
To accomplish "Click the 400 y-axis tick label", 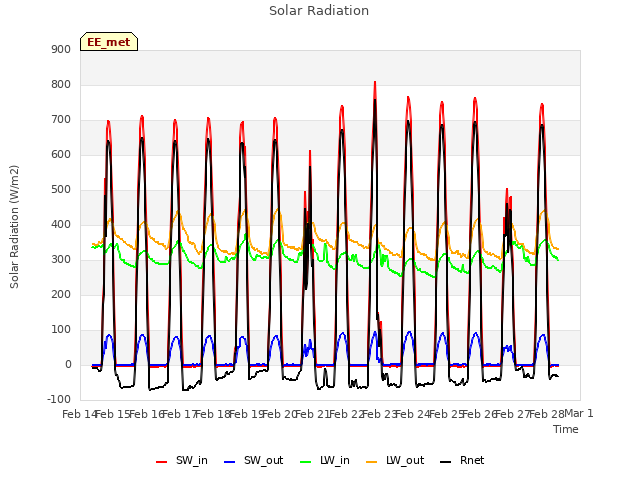I will point(61,224).
